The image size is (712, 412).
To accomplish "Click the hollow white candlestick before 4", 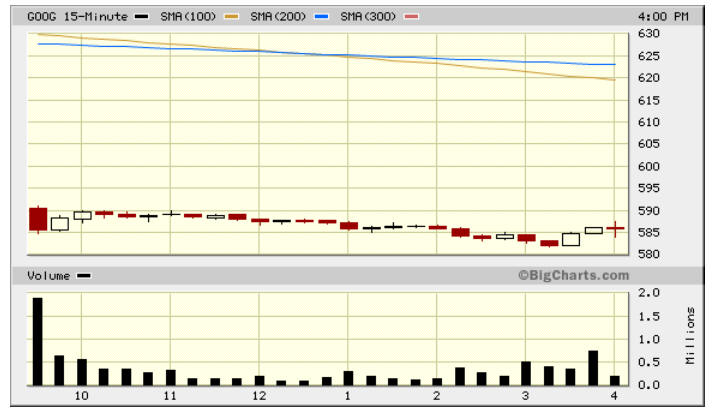I will point(593,230).
